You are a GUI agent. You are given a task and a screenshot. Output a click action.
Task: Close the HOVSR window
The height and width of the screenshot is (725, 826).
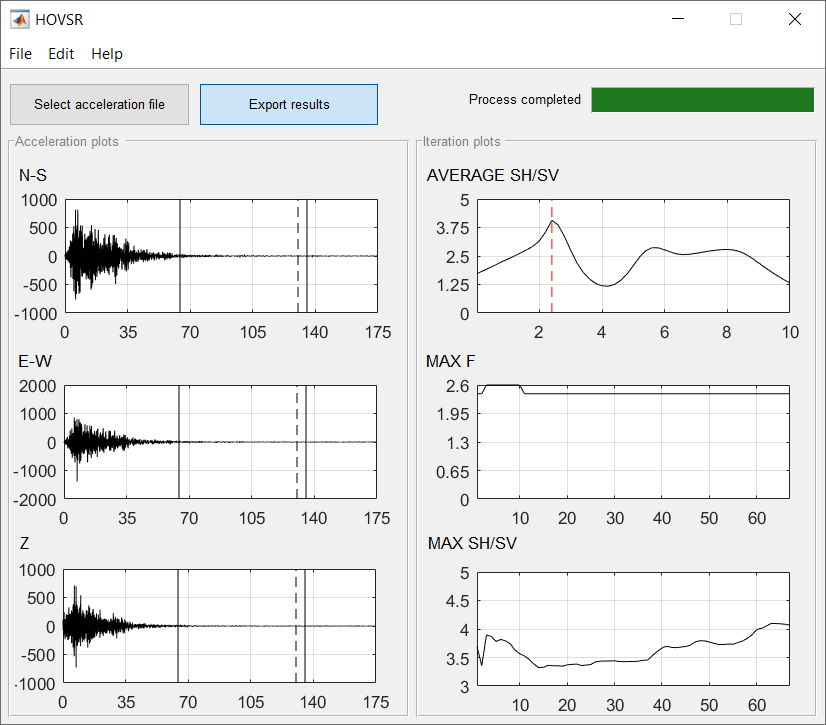point(794,19)
